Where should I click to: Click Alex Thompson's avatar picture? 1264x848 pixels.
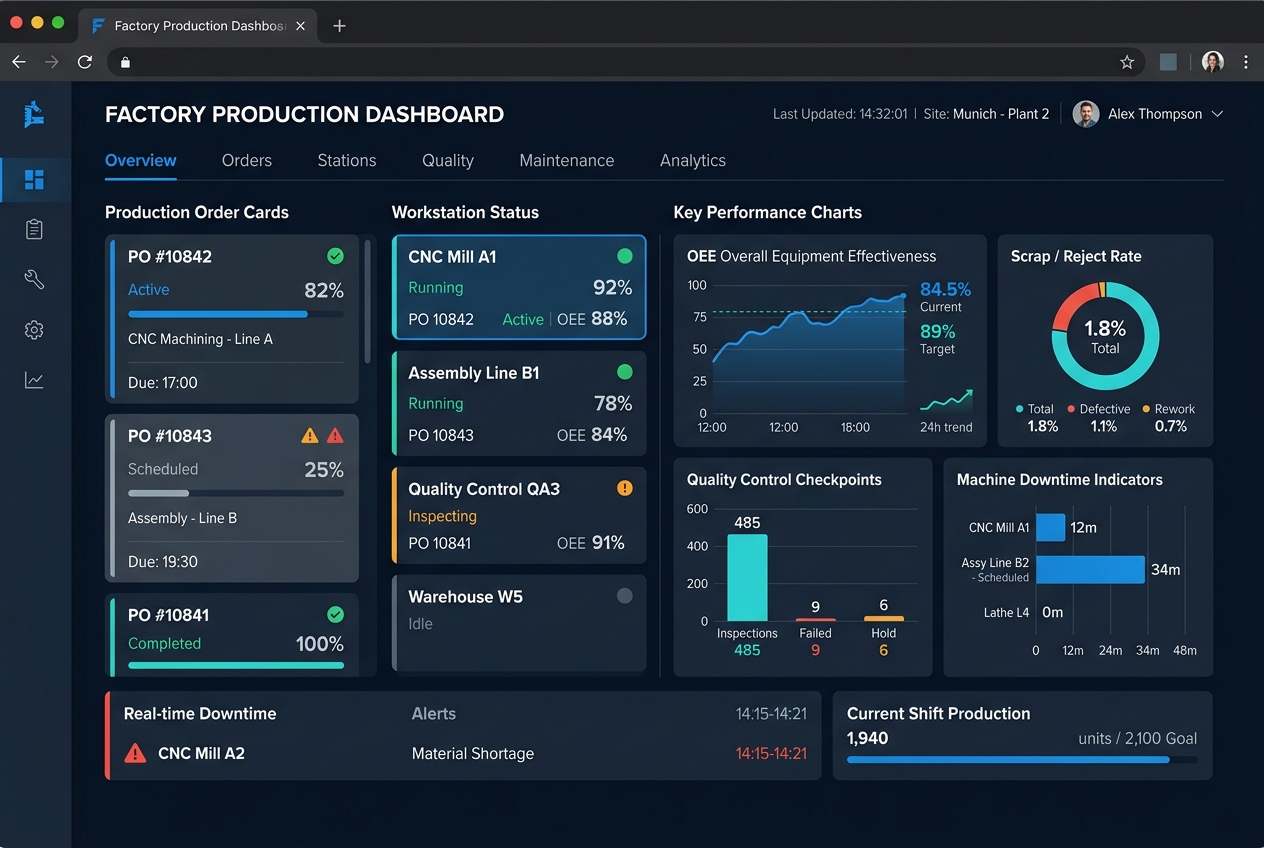1086,114
